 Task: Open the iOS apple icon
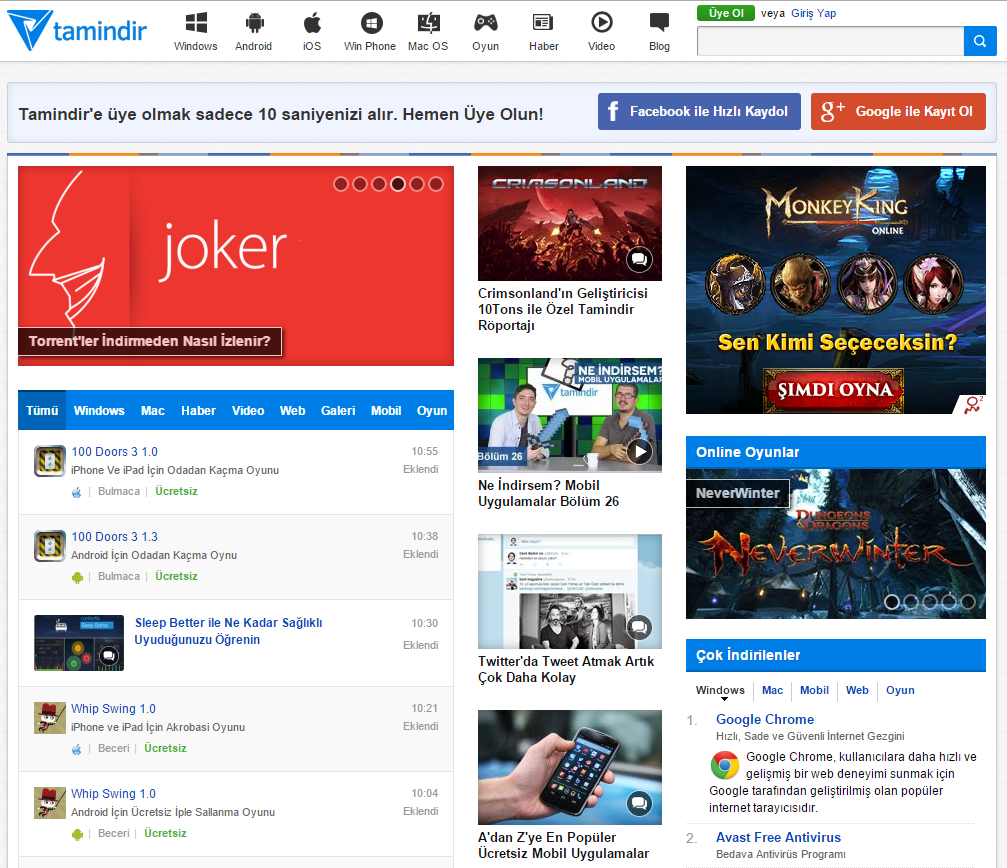click(312, 23)
